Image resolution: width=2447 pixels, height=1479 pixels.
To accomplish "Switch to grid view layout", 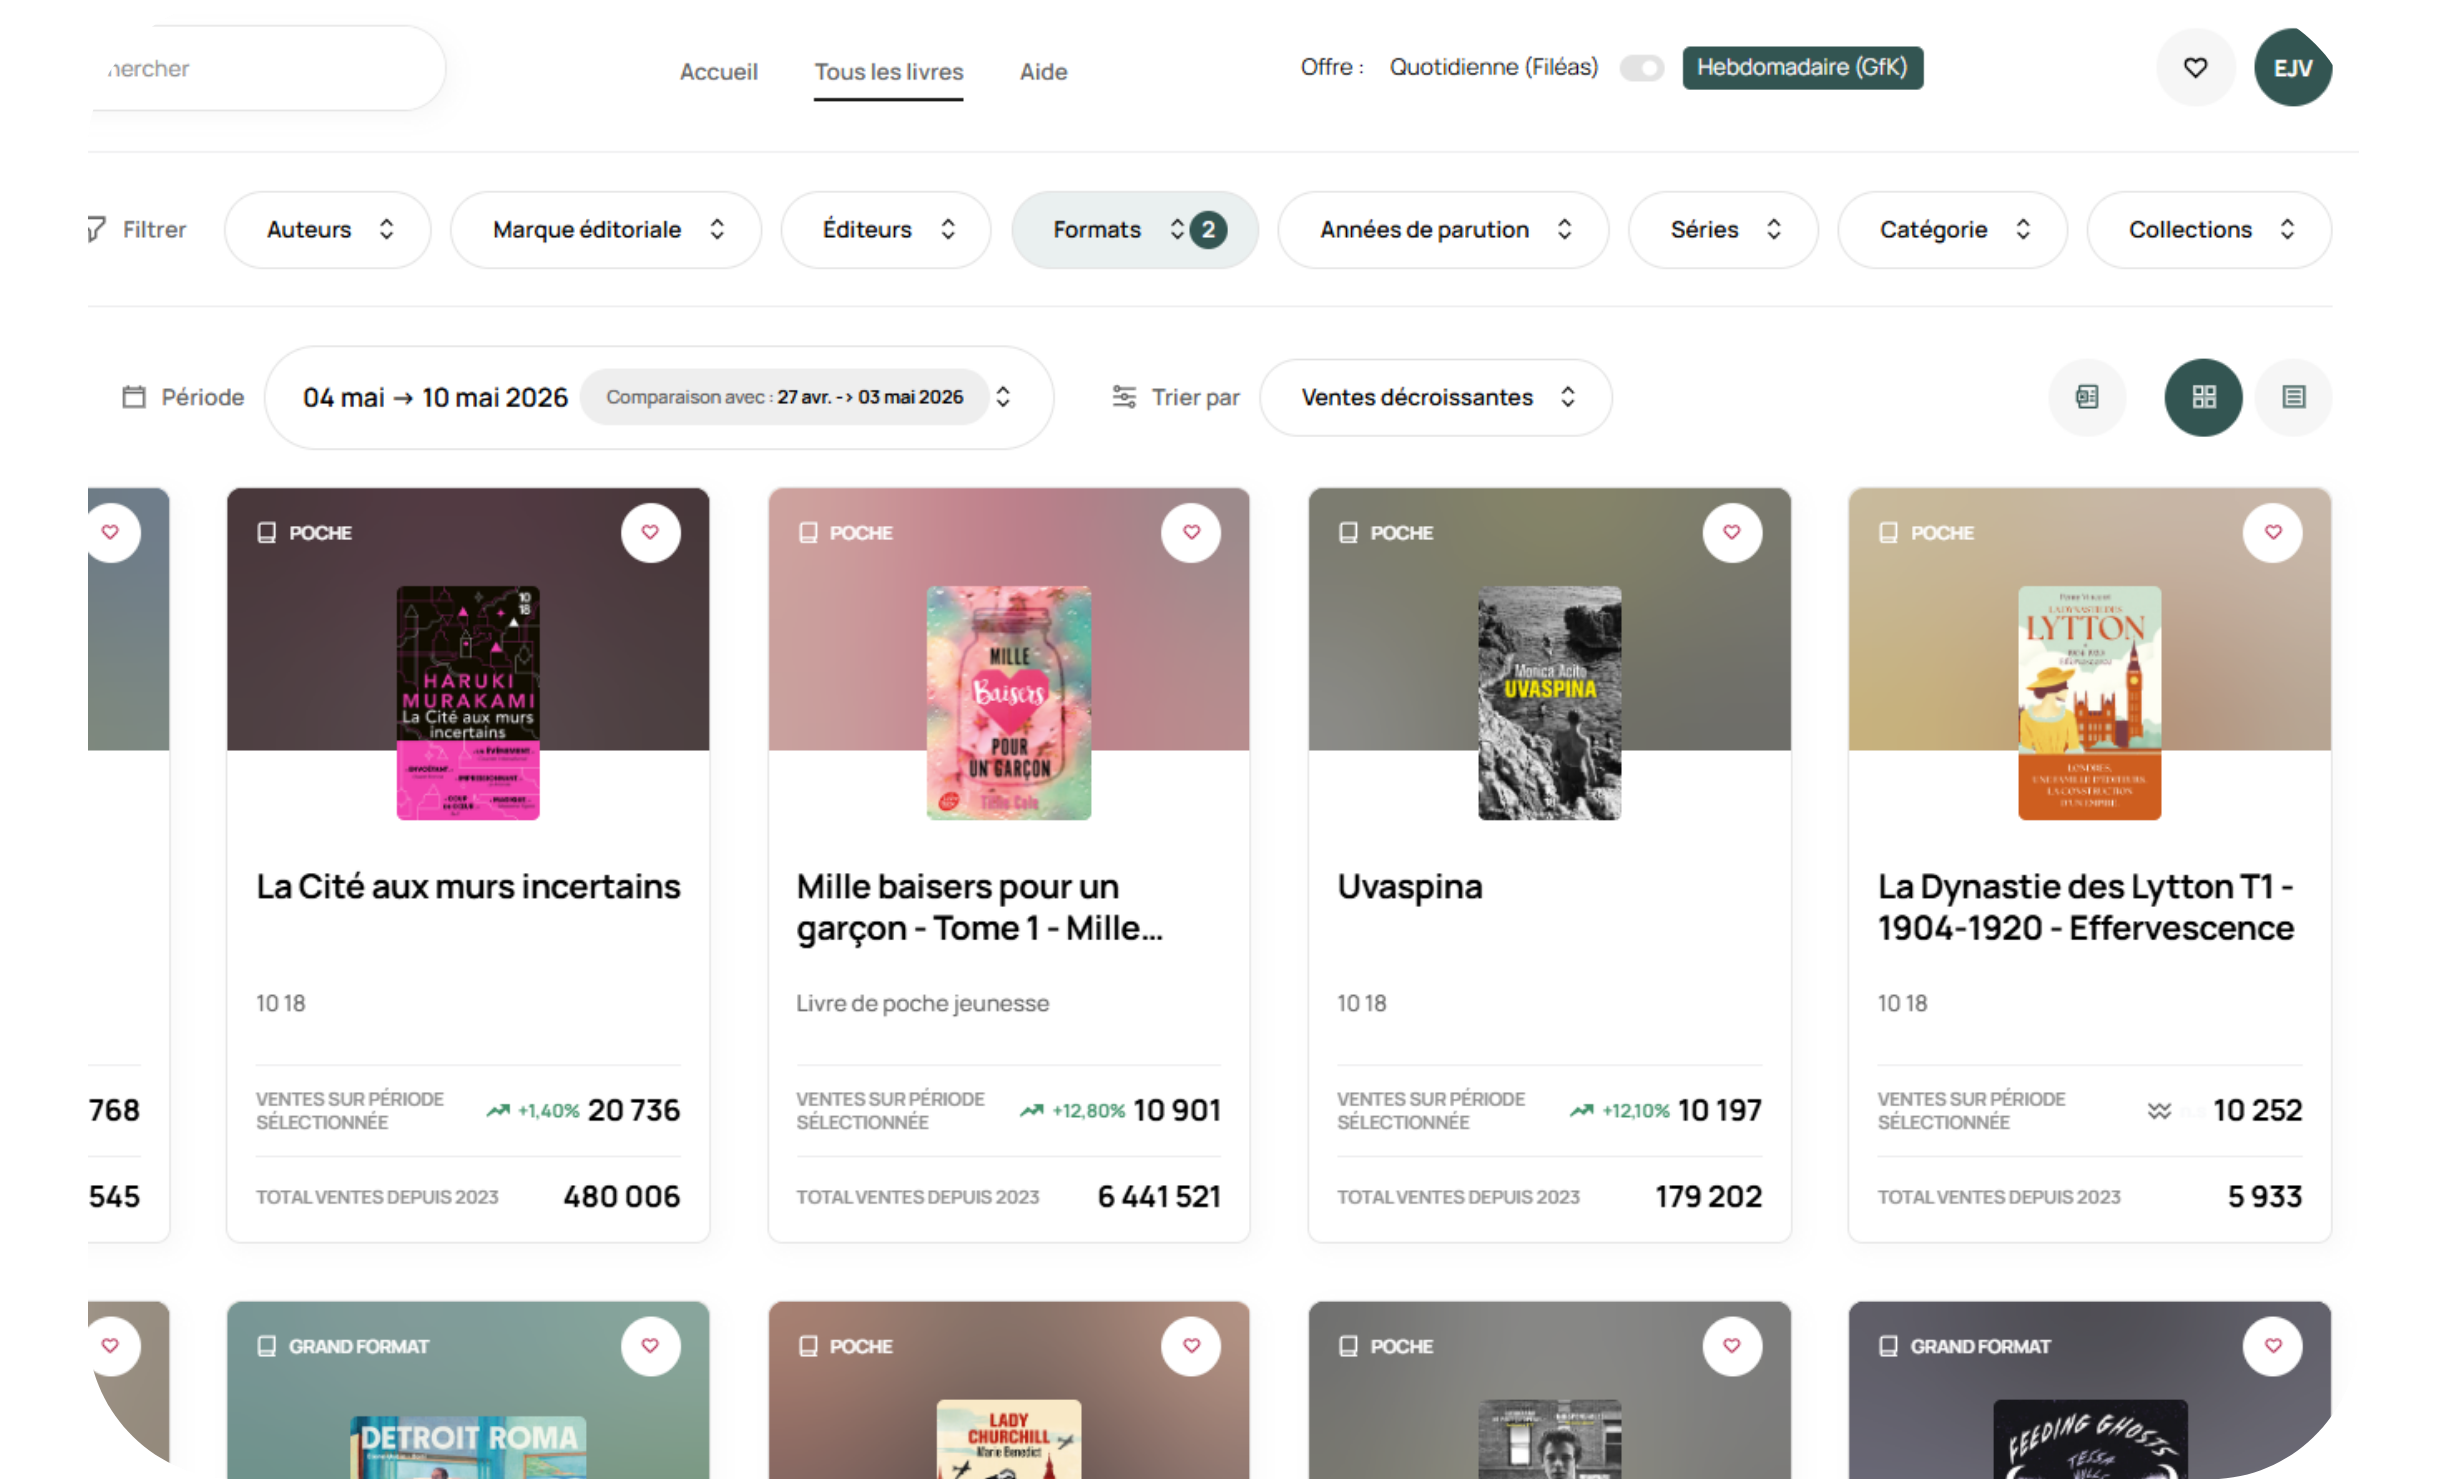I will [x=2202, y=397].
